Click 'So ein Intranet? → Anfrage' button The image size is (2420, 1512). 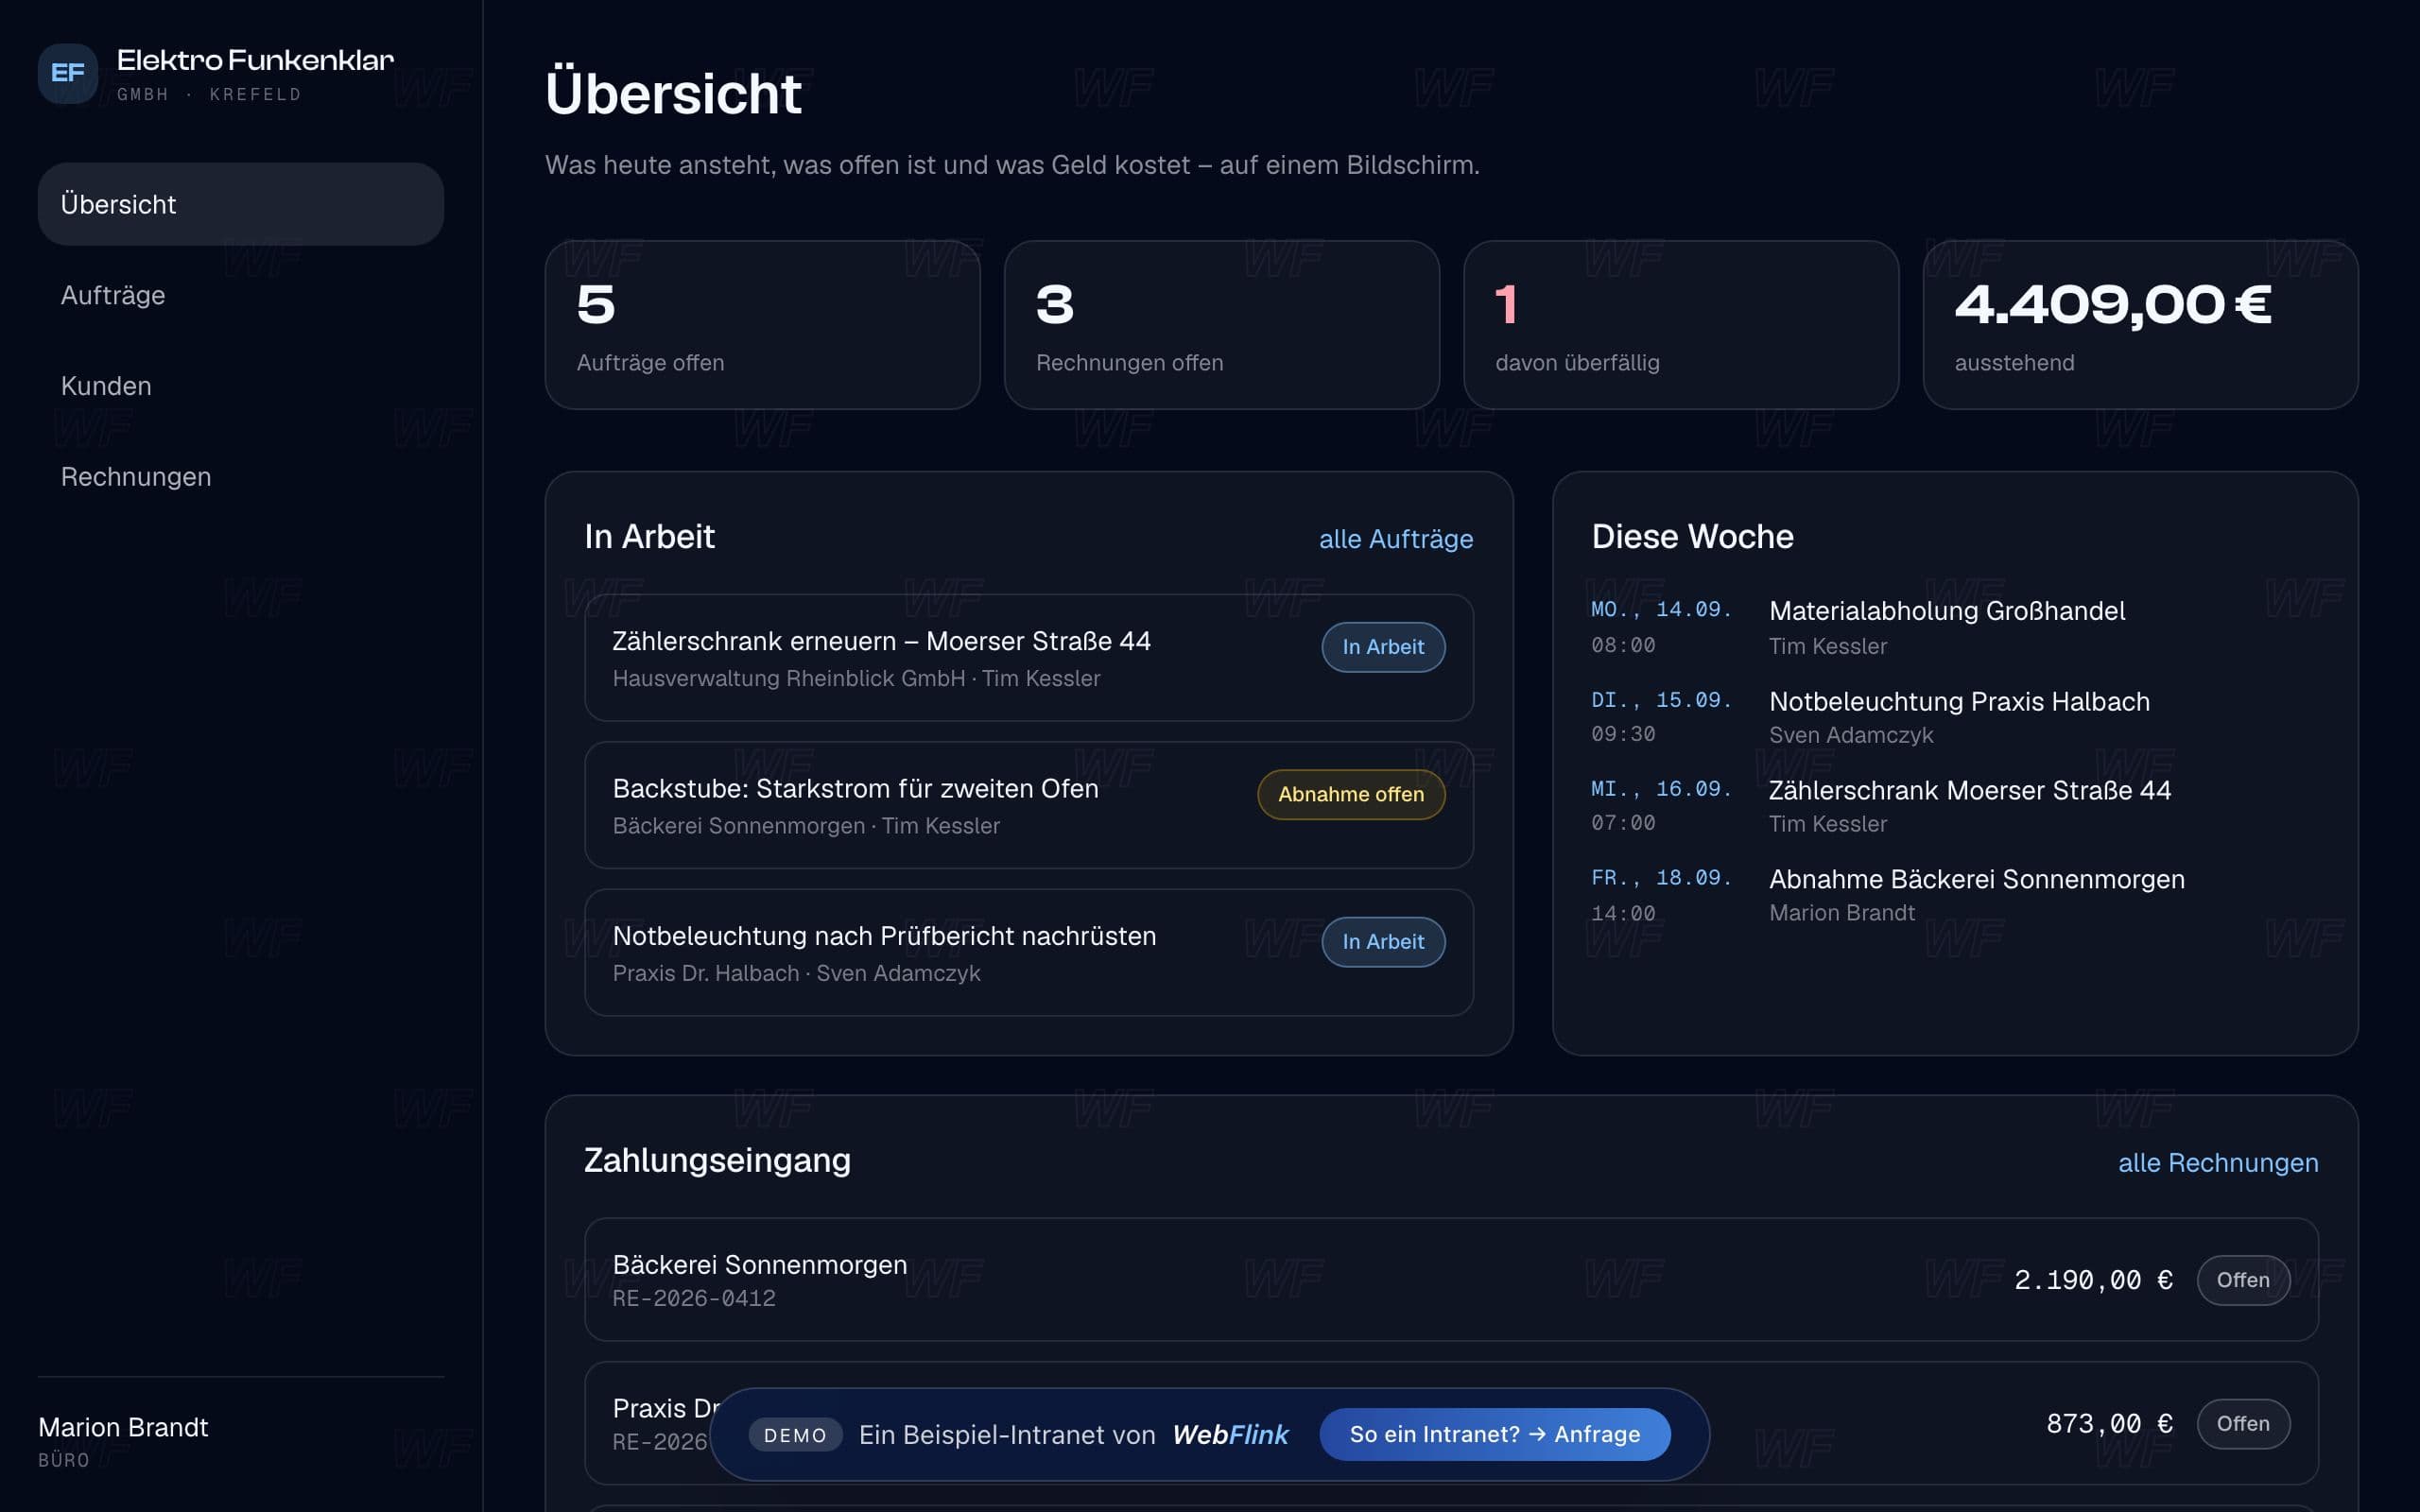(x=1495, y=1434)
